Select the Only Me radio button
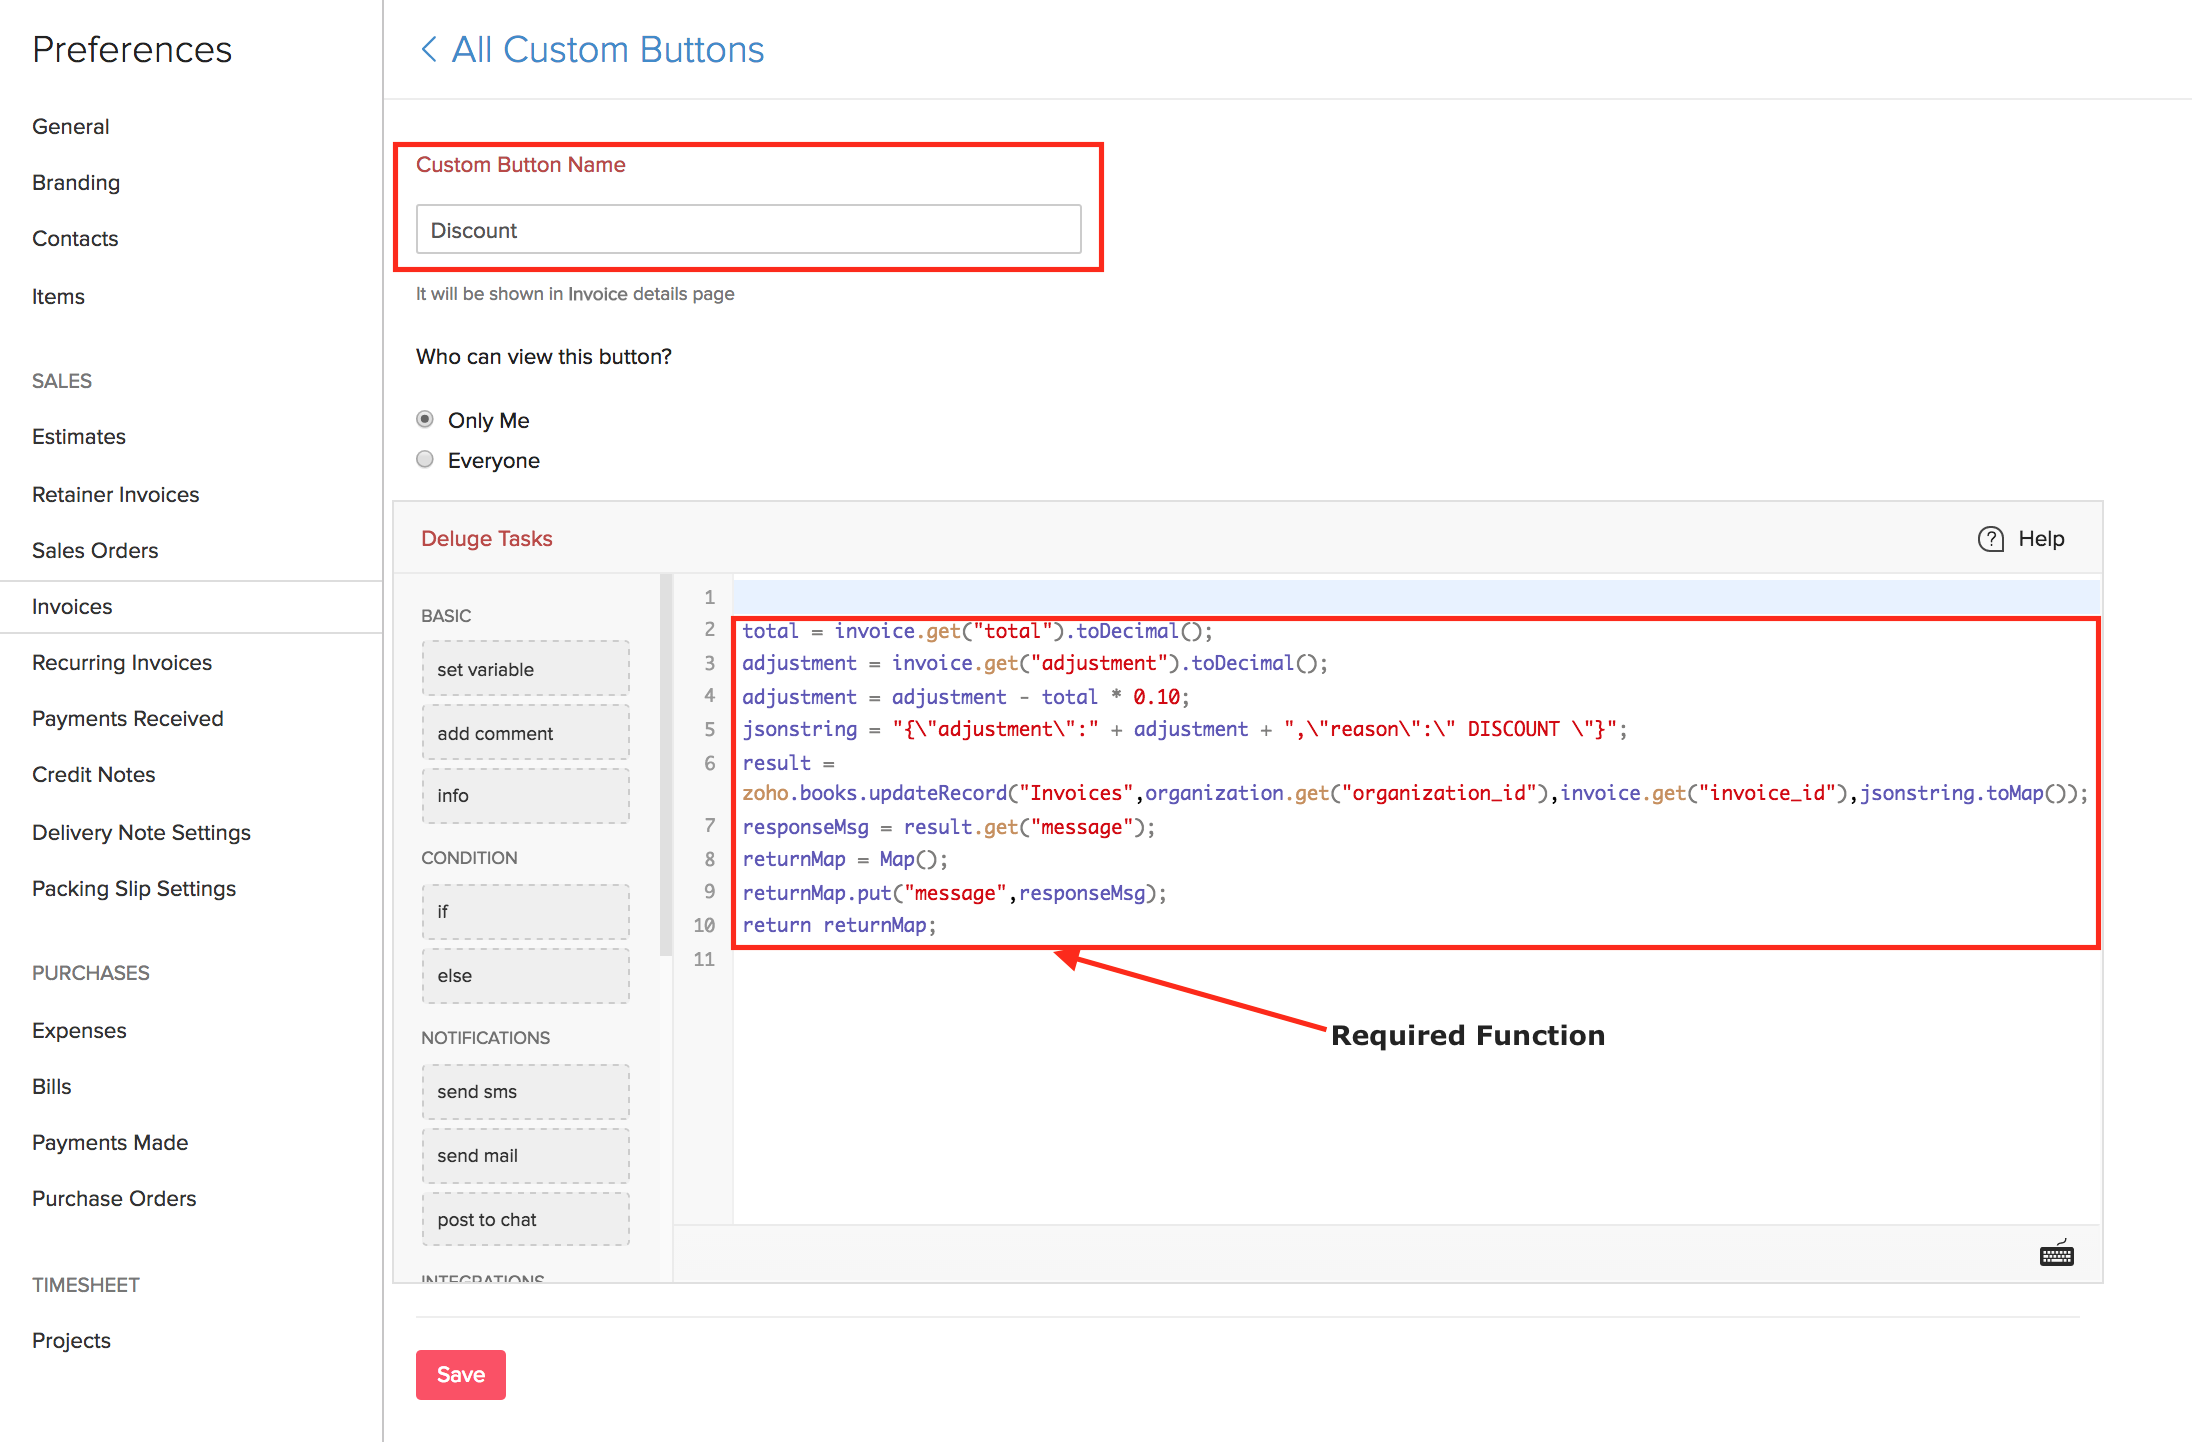This screenshot has height=1442, width=2192. [425, 419]
